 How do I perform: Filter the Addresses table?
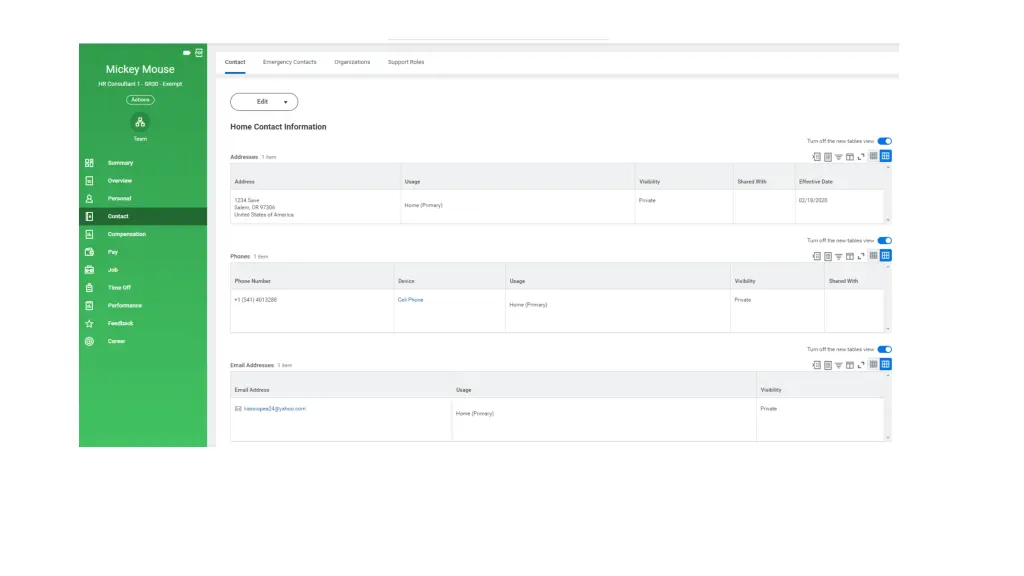(839, 157)
